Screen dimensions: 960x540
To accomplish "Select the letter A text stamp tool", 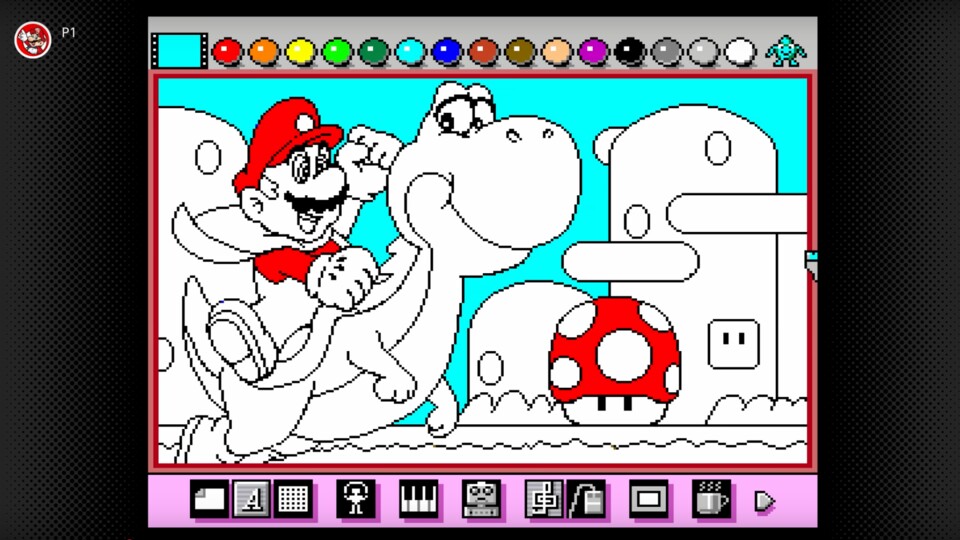I will pyautogui.click(x=251, y=499).
